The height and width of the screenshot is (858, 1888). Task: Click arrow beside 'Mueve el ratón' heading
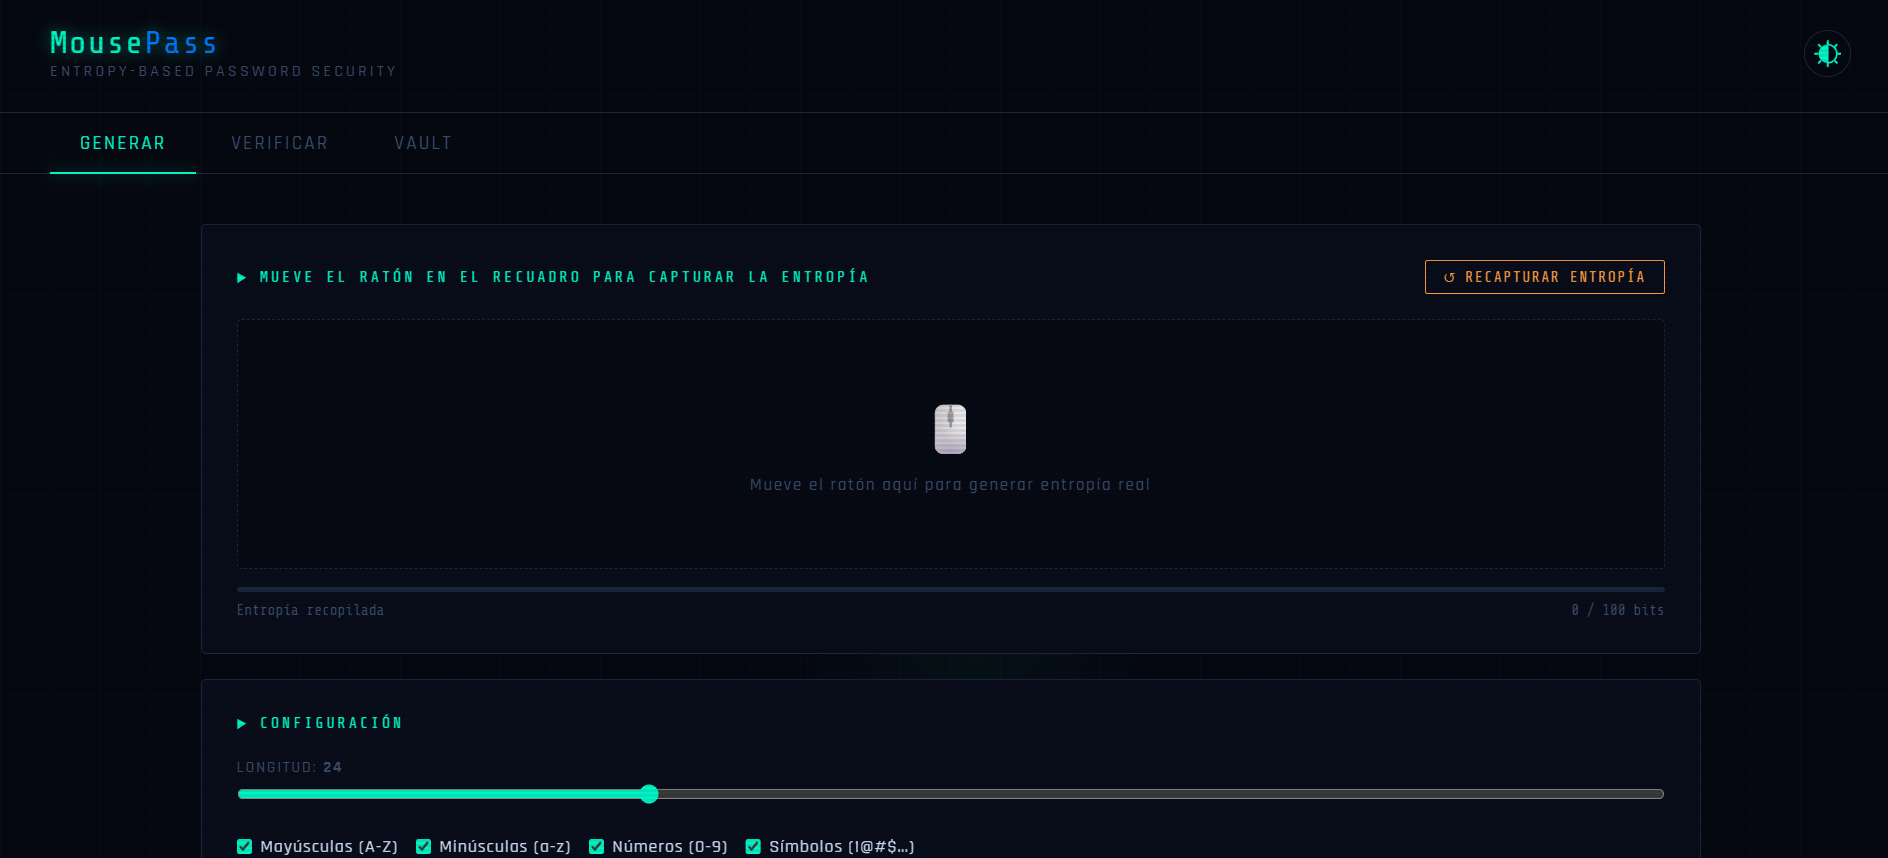tap(241, 277)
